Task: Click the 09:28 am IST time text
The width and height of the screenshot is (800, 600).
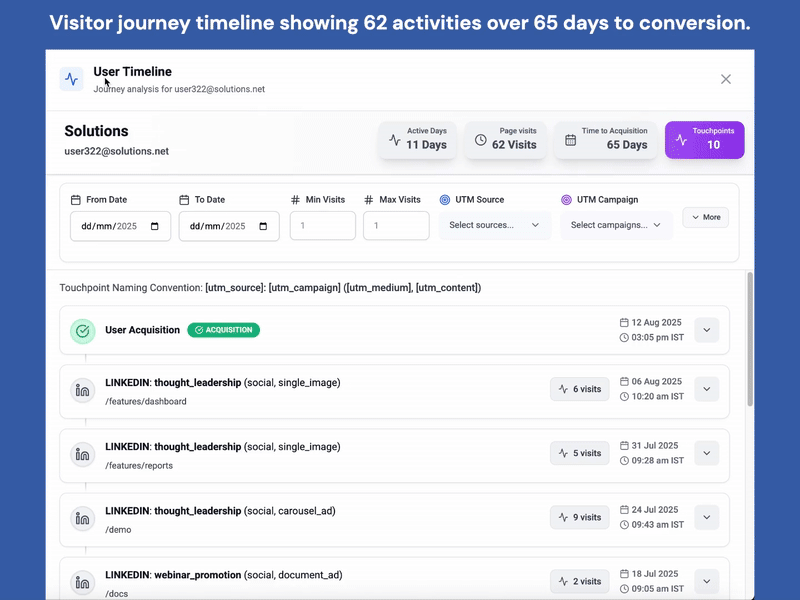Action: tap(658, 461)
